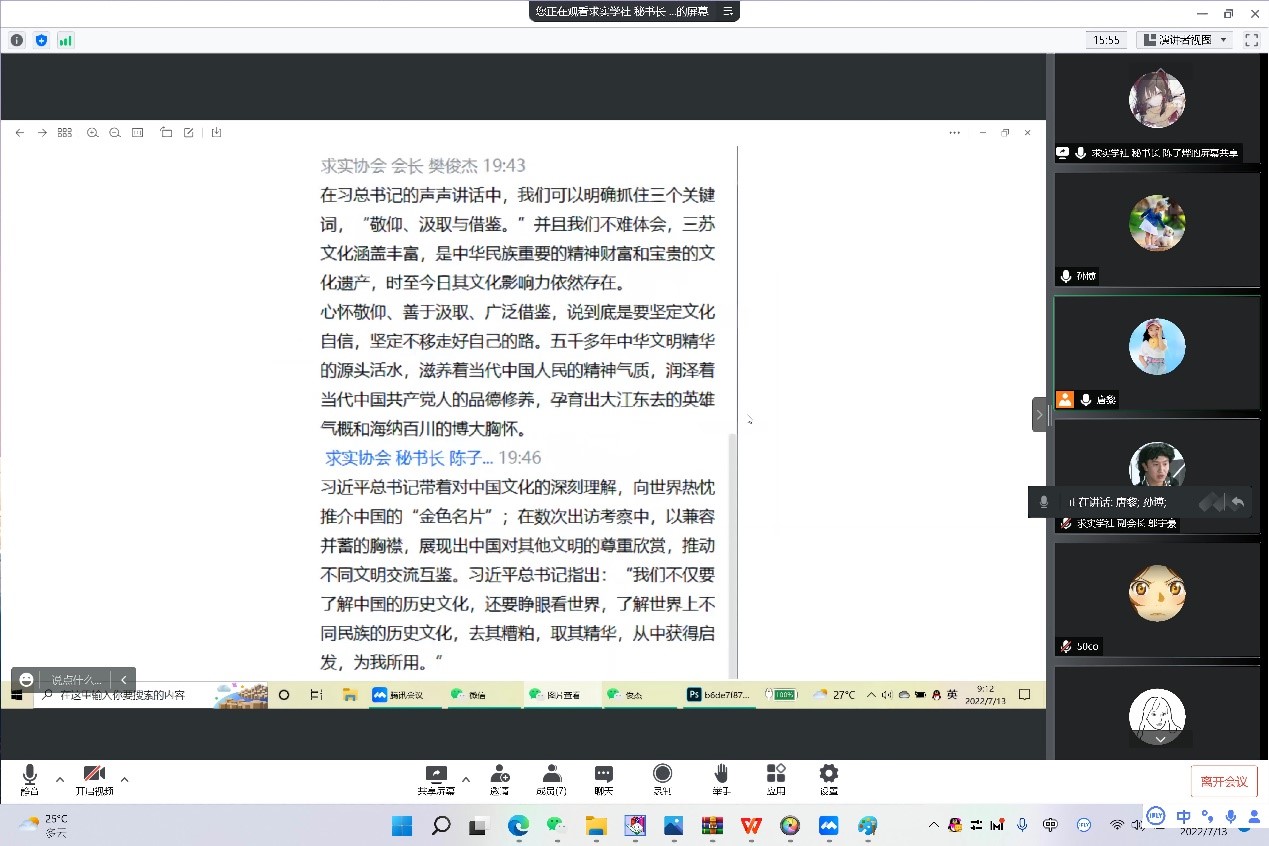Start recording the meeting
Image resolution: width=1269 pixels, height=846 pixels.
coord(662,777)
